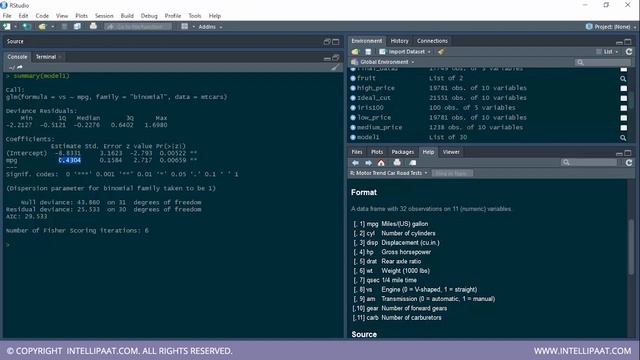This screenshot has width=640, height=360.
Task: Open the Global Environment dropdown
Action: (x=383, y=62)
